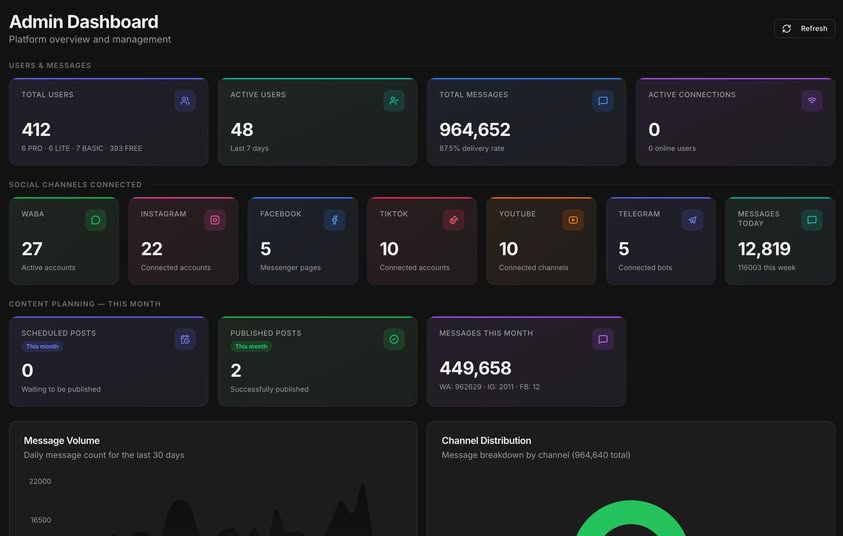Click 'WA: 962629 · IG: 2011 · FB: 12'
This screenshot has width=843, height=536.
489,387
